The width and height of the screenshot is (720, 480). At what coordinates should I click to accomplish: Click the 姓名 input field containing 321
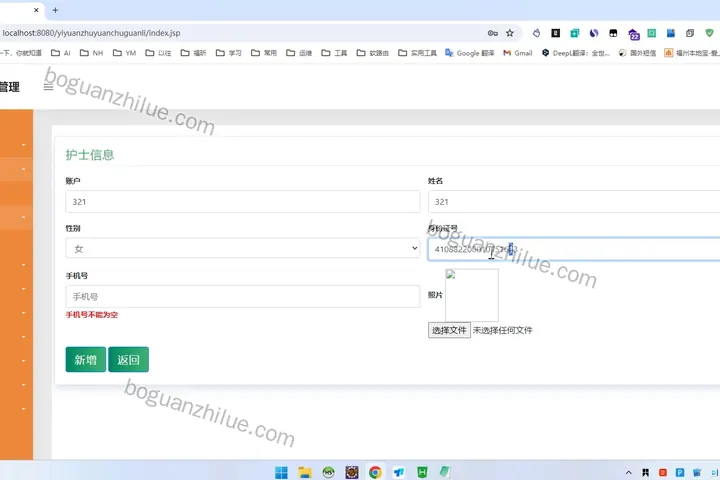[x=574, y=202]
